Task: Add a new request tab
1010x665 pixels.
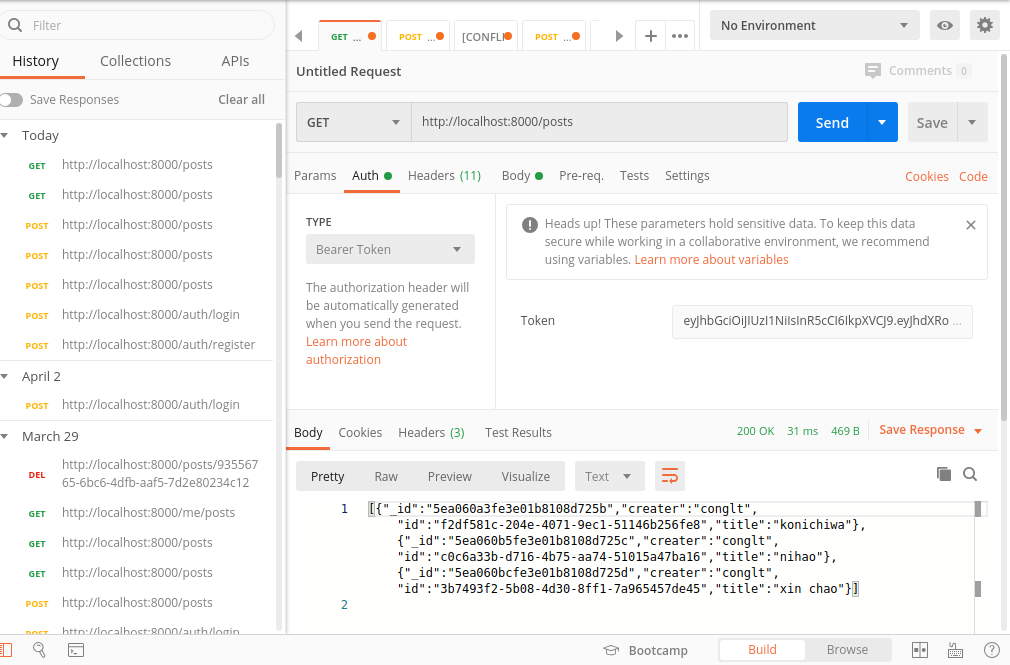Action: tap(650, 36)
